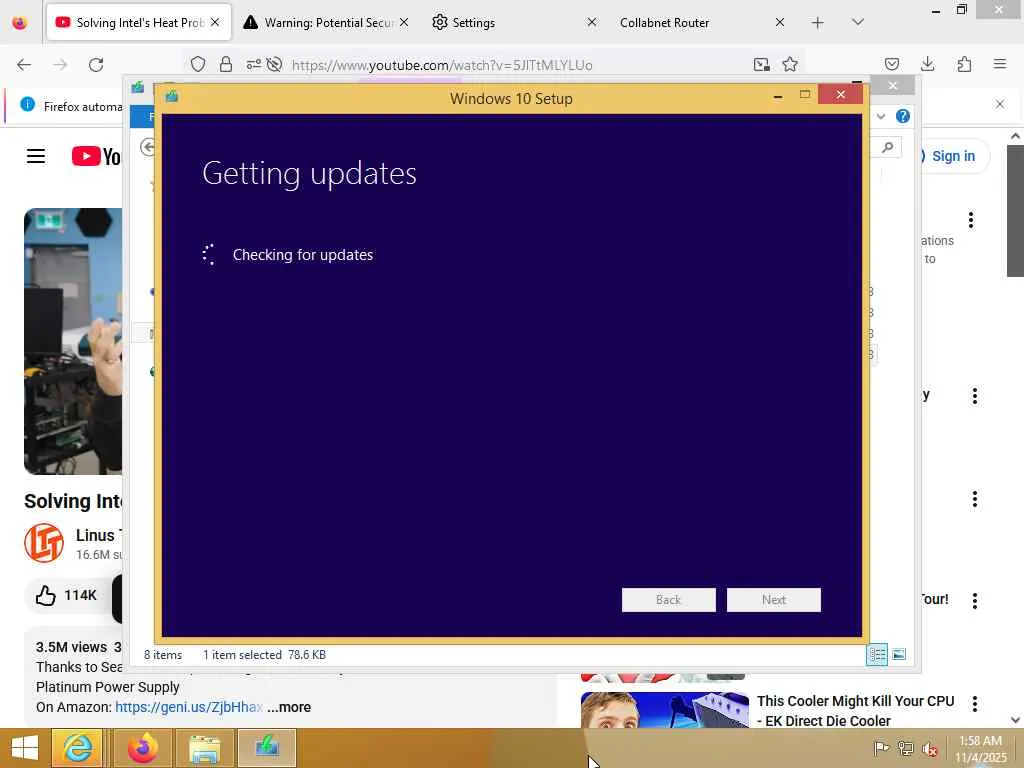
Task: Go back in File Explorer
Action: coord(148,148)
